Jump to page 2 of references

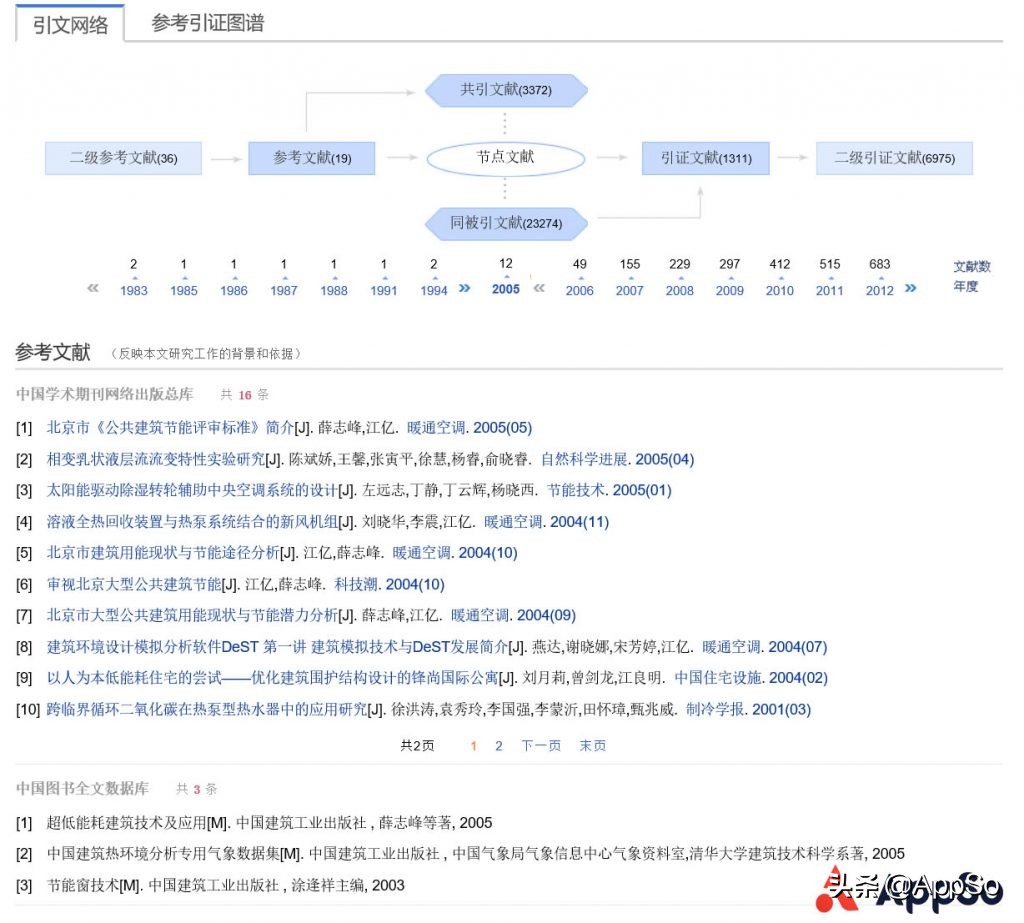tap(497, 745)
